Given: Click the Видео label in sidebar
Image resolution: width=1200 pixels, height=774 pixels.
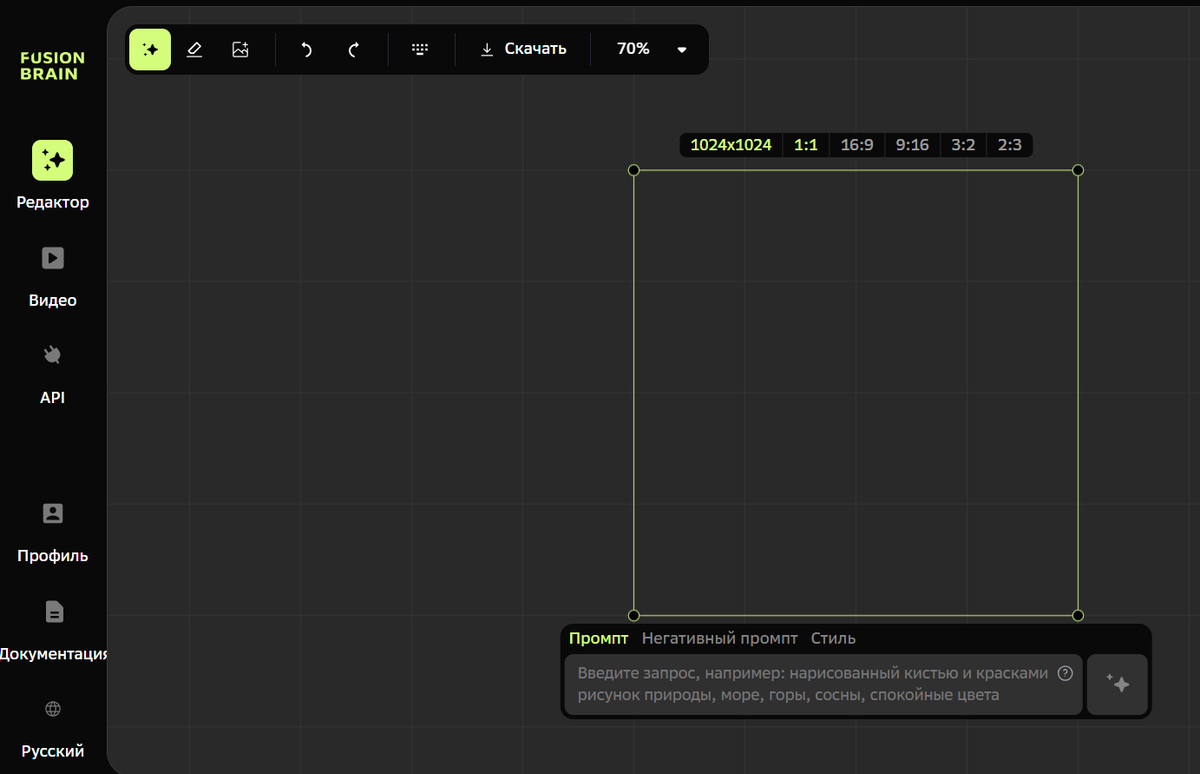Looking at the screenshot, I should (x=53, y=300).
